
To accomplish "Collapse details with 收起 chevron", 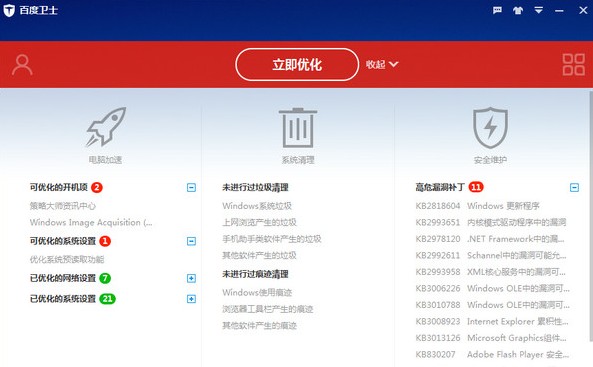I will 382,64.
